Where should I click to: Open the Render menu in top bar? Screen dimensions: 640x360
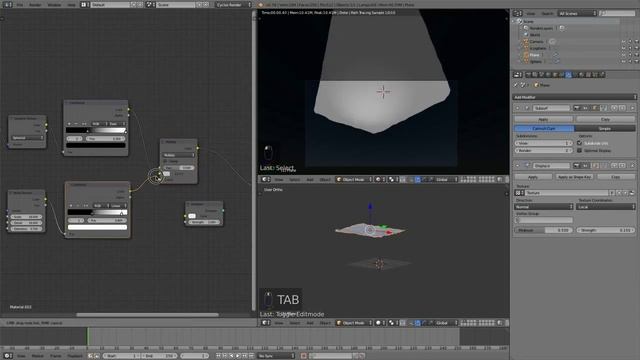pos(36,5)
